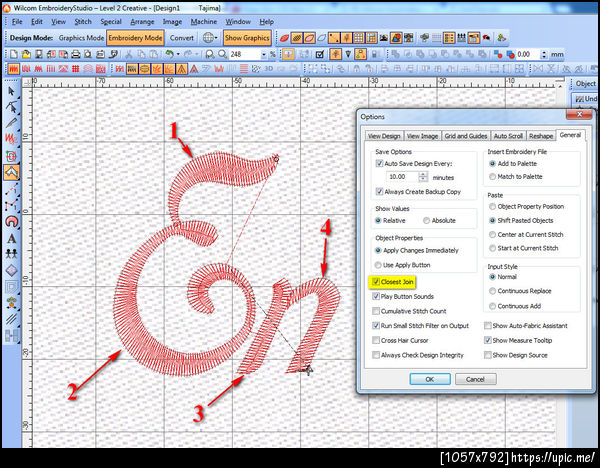Screen dimensions: 600x468
Task: Switch to Graphics Mode
Action: (81, 38)
